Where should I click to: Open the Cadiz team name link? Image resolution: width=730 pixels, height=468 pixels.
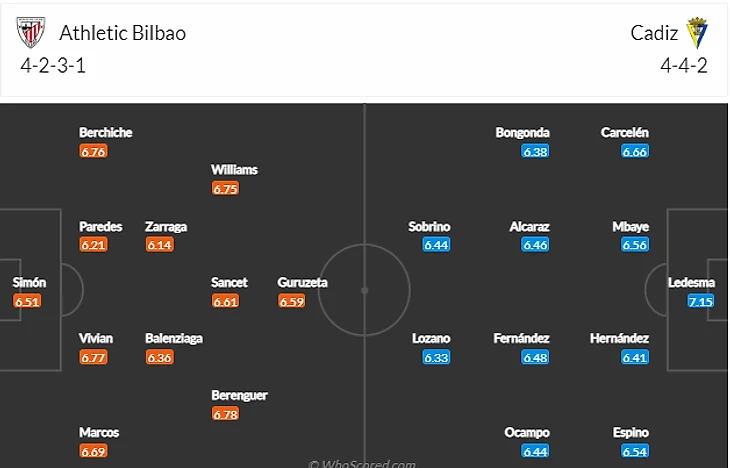(654, 32)
